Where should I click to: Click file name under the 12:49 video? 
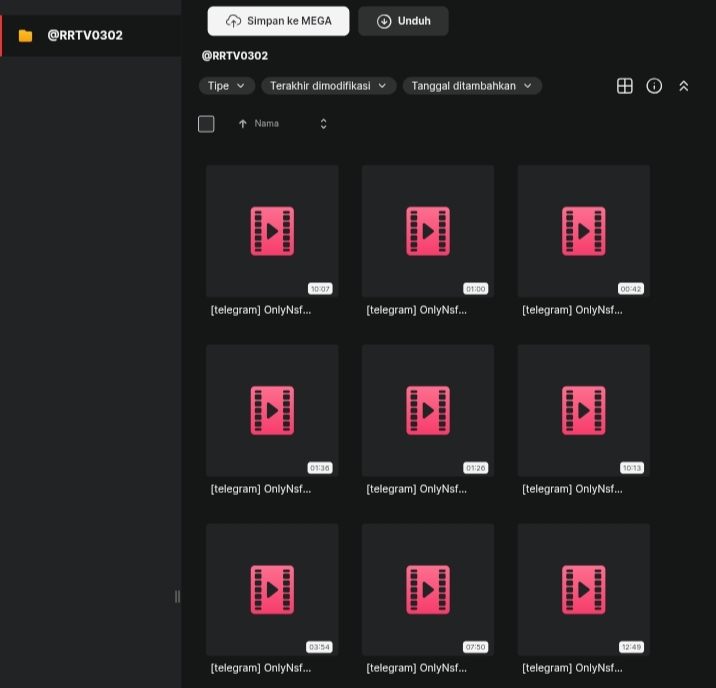572,668
